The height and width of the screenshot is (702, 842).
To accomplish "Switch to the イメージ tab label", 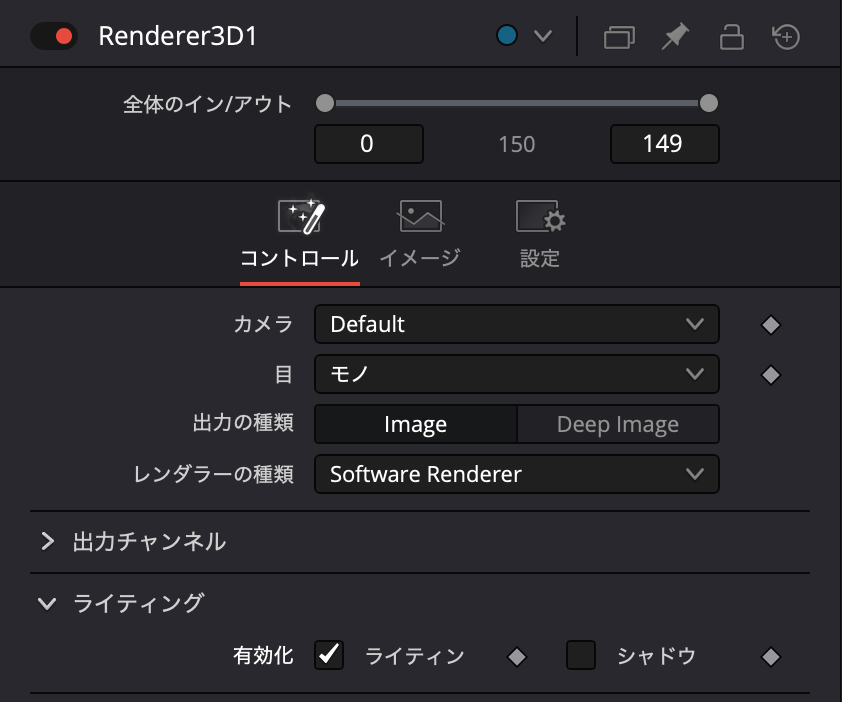I will [420, 258].
